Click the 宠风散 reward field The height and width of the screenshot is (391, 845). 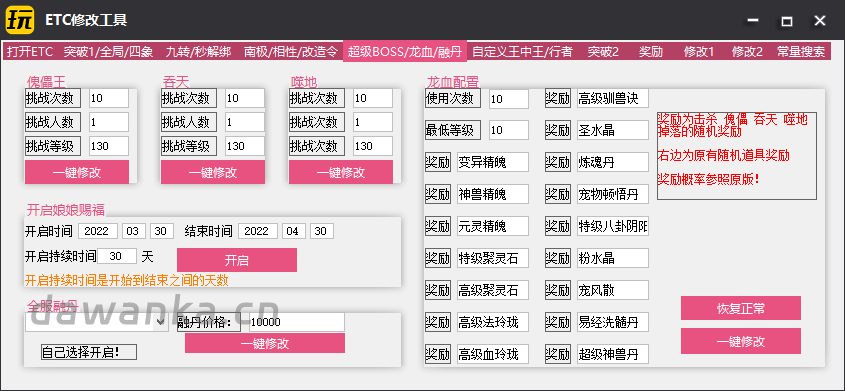pos(613,290)
